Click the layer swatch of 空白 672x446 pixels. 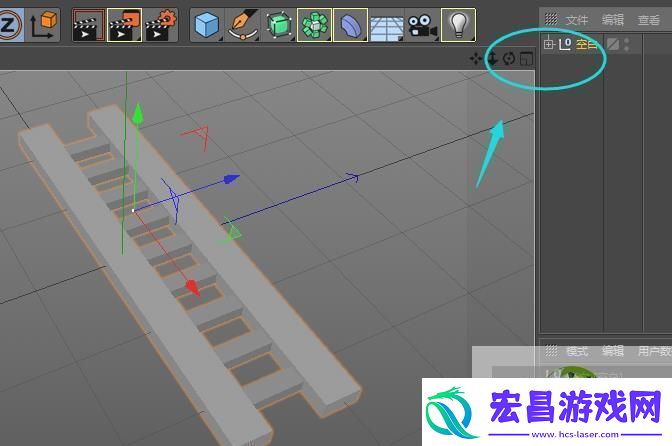tap(613, 44)
